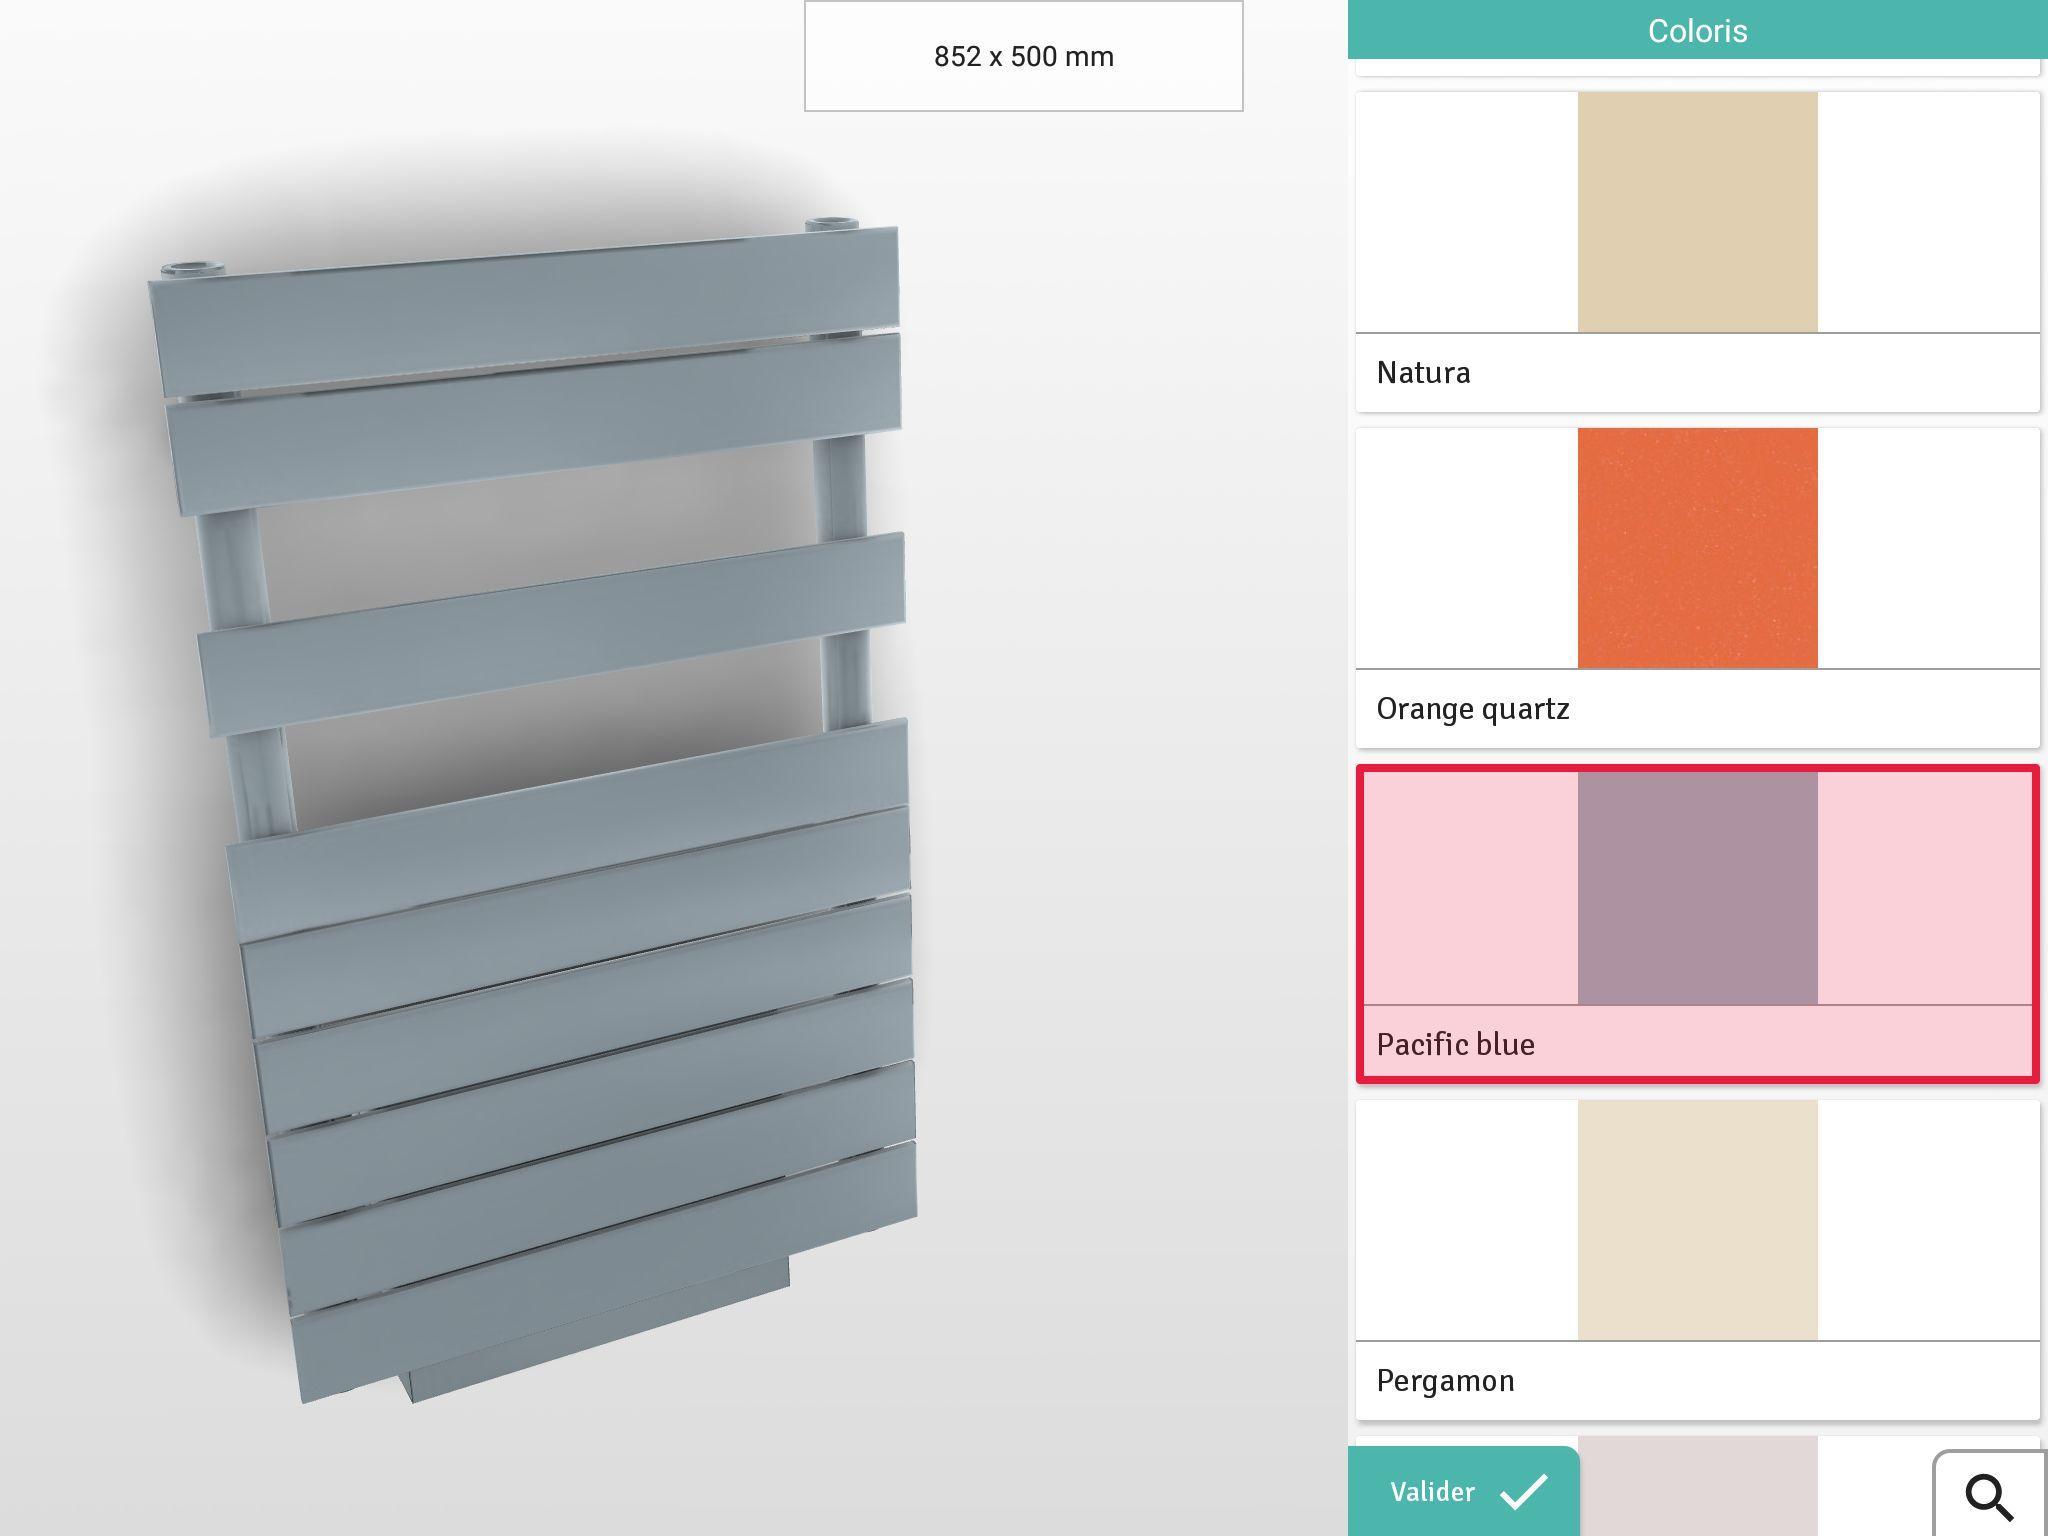Select the Natura beige color swatch
The height and width of the screenshot is (1536, 2048).
(1697, 212)
